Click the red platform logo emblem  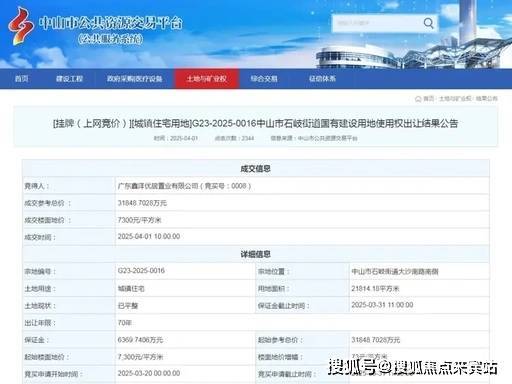pyautogui.click(x=21, y=27)
